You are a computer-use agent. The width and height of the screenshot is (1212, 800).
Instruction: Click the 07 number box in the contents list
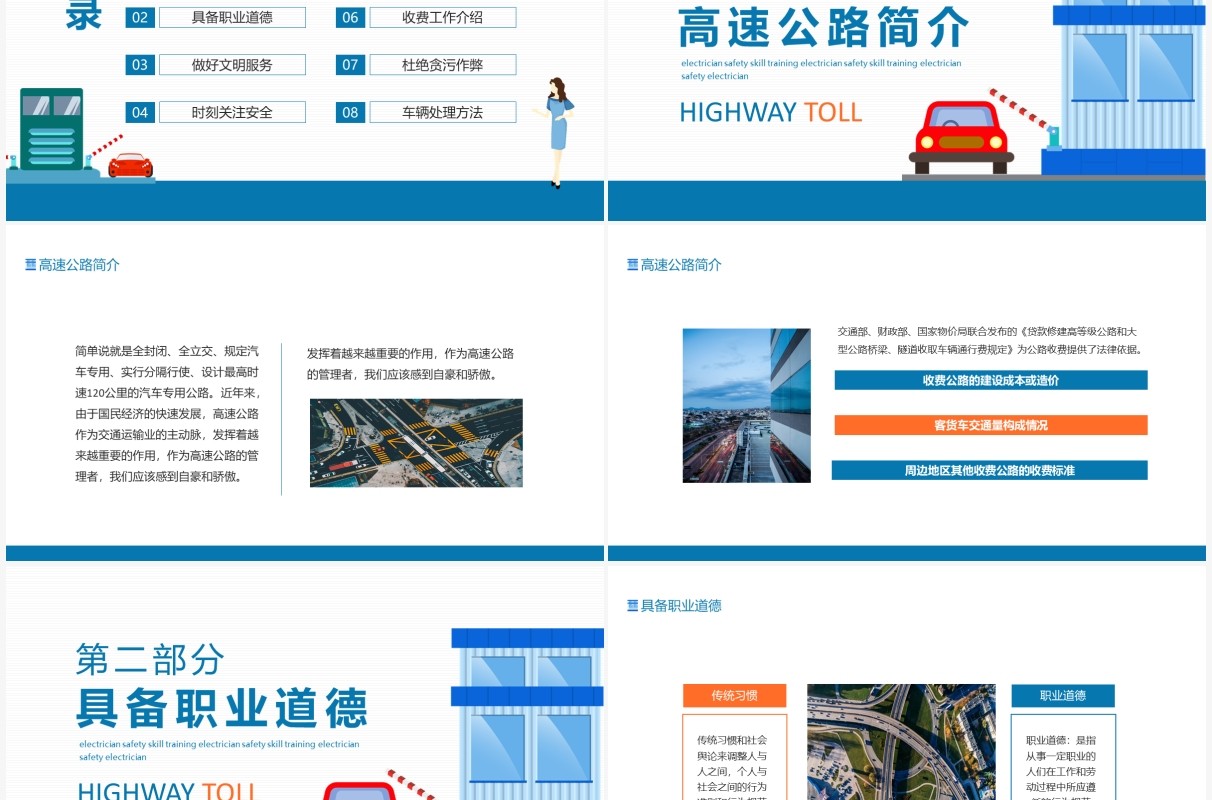pyautogui.click(x=350, y=65)
